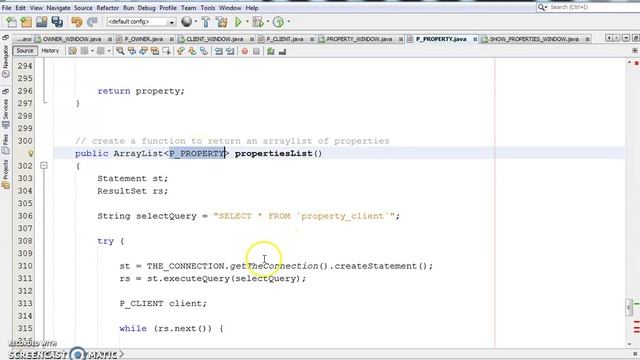Switch to SHOW_PROPERTIES_WINDOW.java tab
Screen dimensions: 640x360
click(533, 39)
